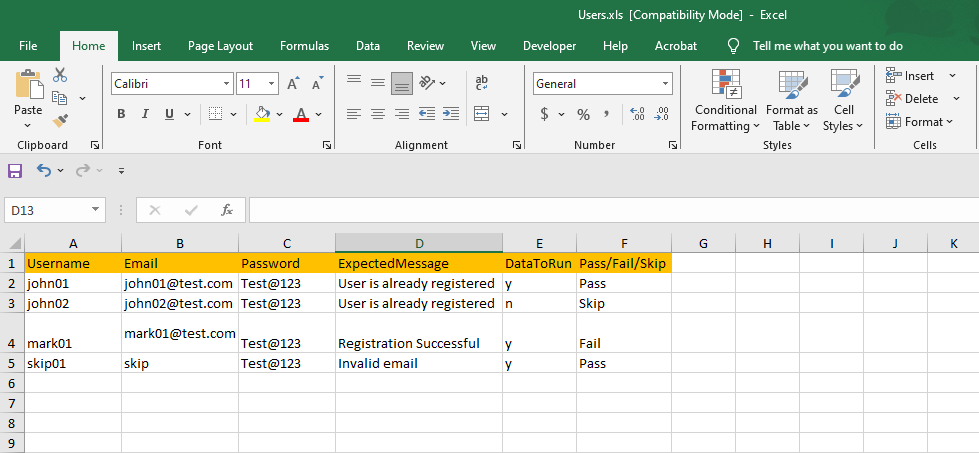979x453 pixels.
Task: Switch to the Insert tab
Action: click(x=146, y=46)
